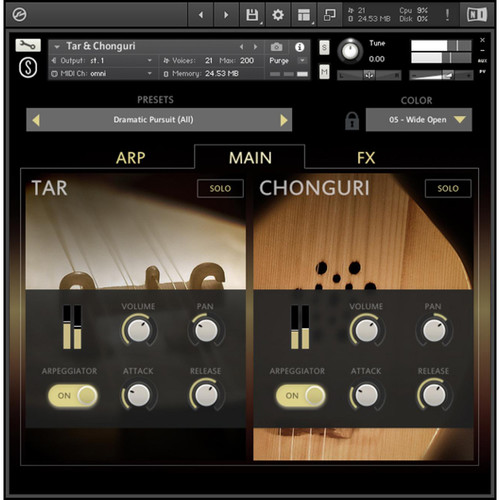The height and width of the screenshot is (500, 500).
Task: Open Kontakt settings gear icon
Action: (x=278, y=15)
